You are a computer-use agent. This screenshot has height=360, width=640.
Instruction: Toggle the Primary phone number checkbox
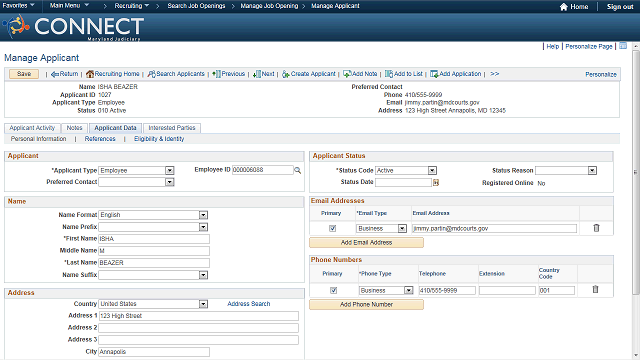333,290
